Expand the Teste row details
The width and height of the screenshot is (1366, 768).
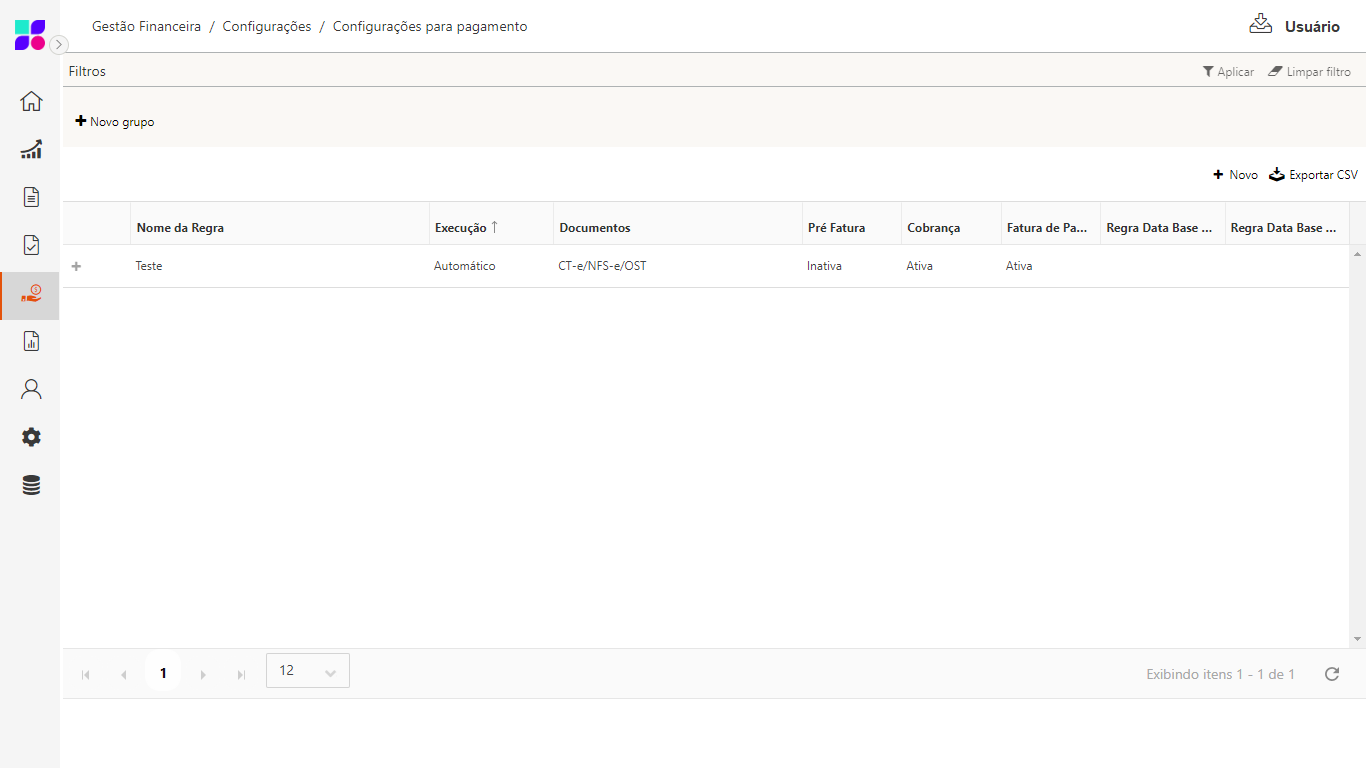pos(76,266)
